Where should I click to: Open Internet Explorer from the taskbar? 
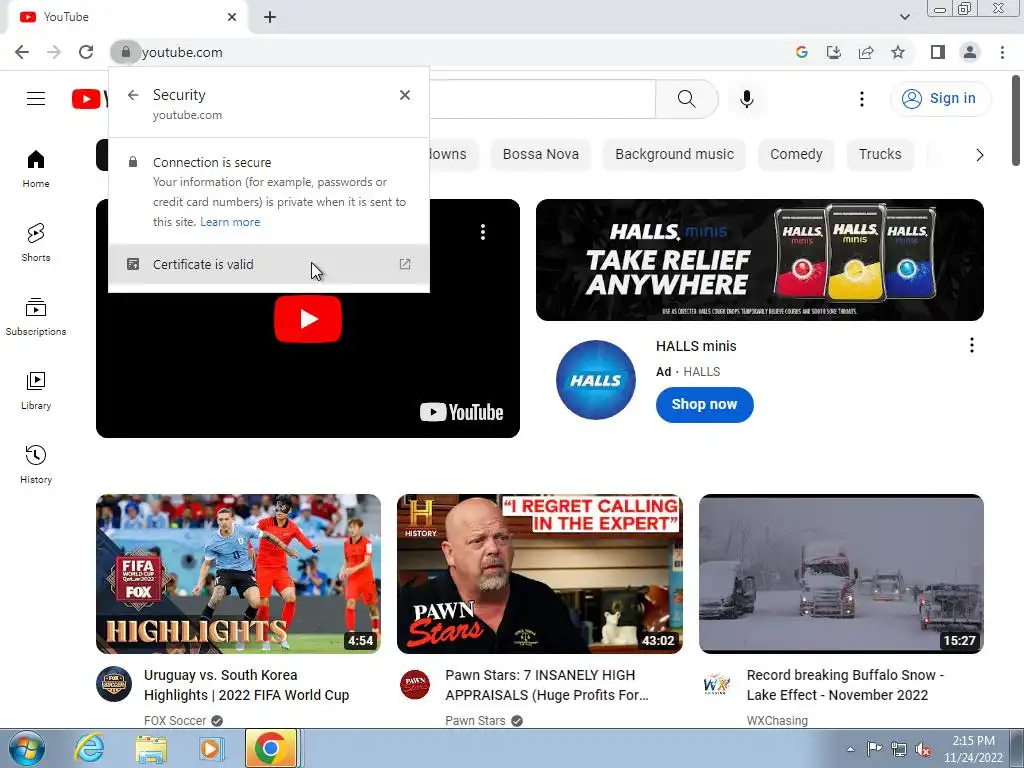(88, 748)
